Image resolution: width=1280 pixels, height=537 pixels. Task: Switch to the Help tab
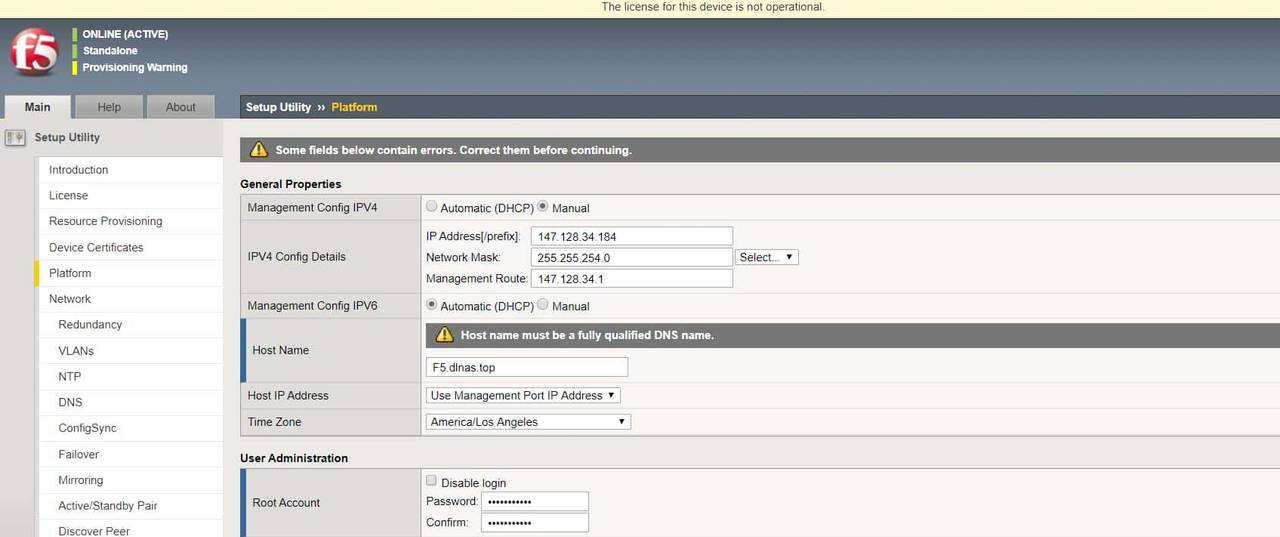click(109, 107)
